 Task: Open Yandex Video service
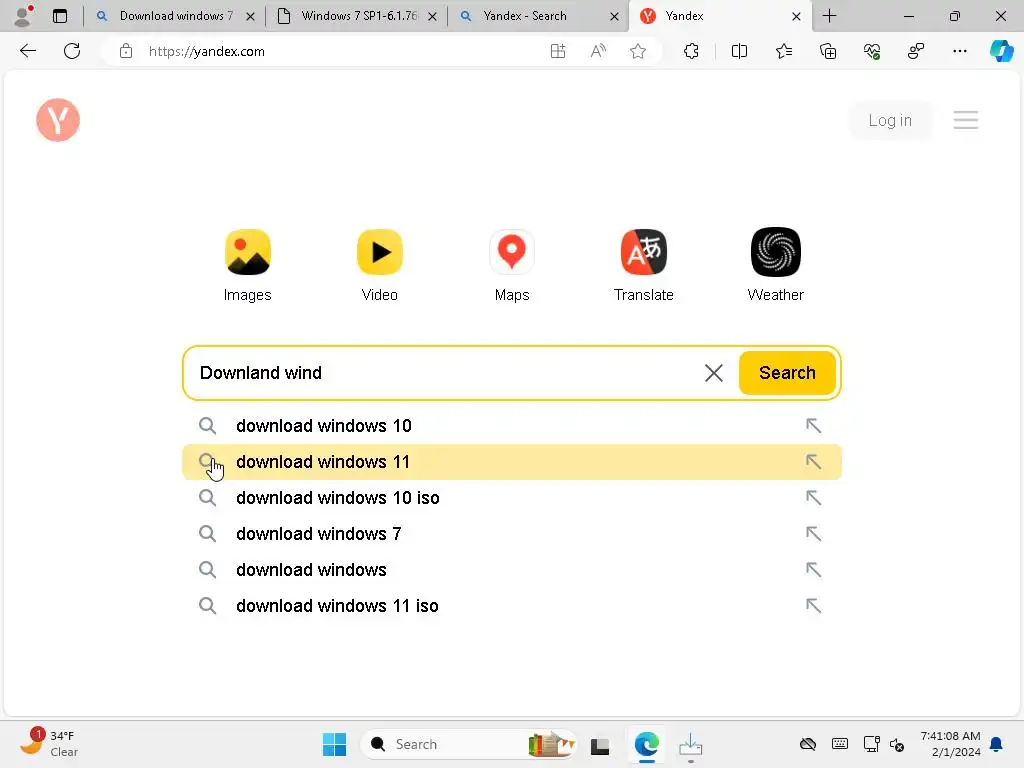(379, 265)
